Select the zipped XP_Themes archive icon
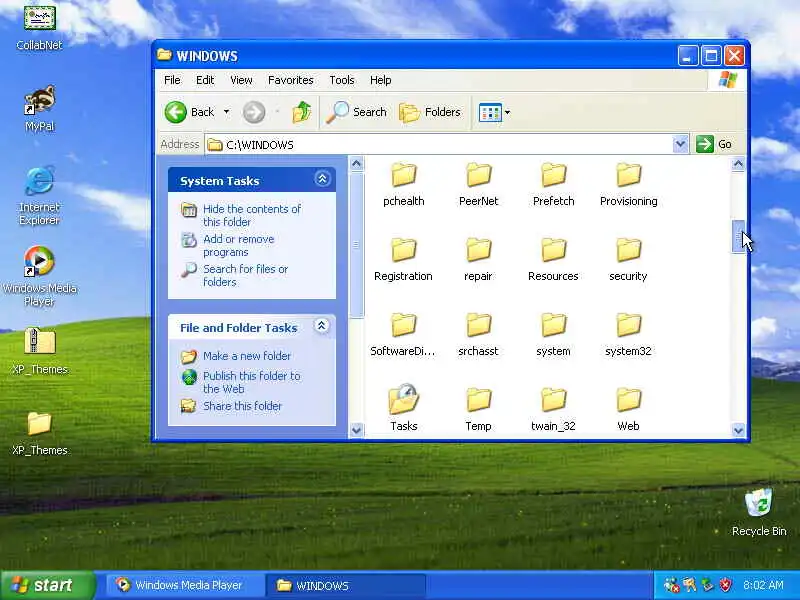 point(39,342)
